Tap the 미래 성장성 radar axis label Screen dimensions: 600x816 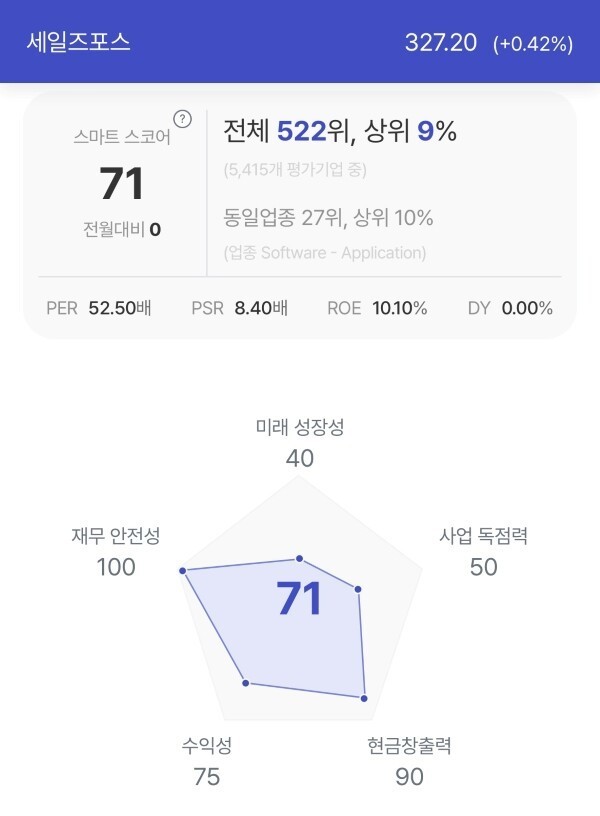[x=300, y=428]
